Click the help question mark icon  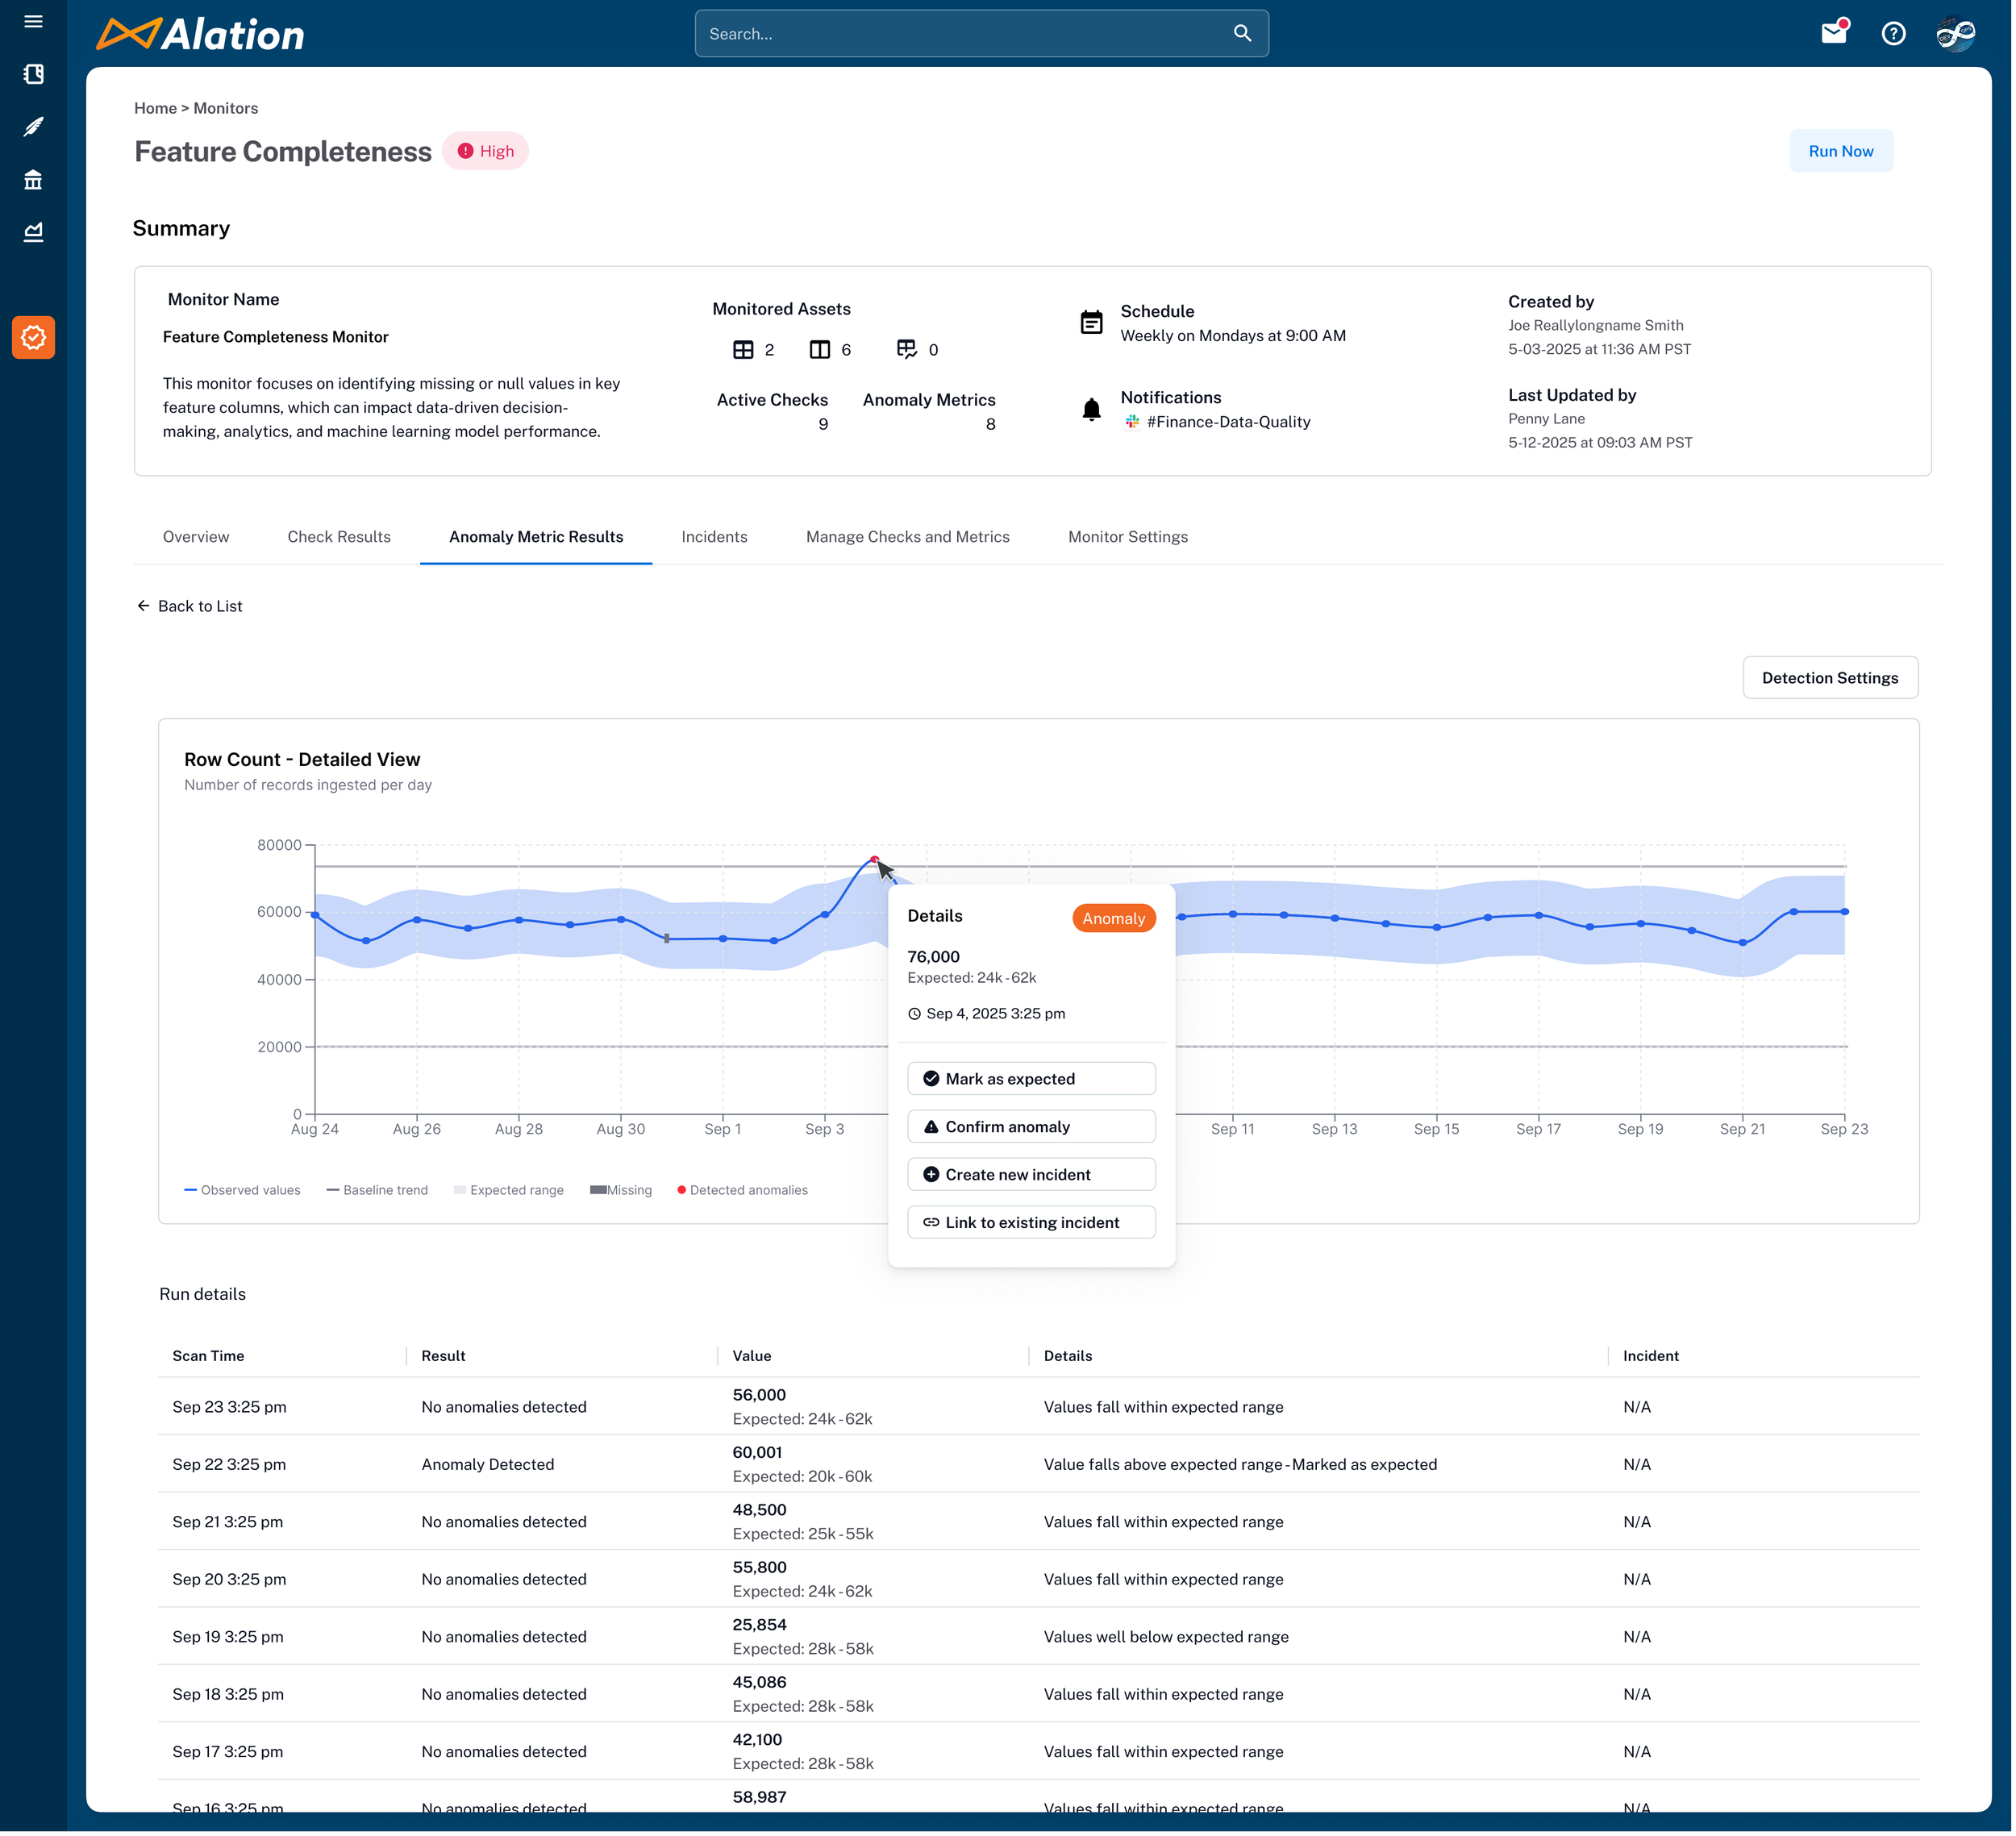point(1892,33)
